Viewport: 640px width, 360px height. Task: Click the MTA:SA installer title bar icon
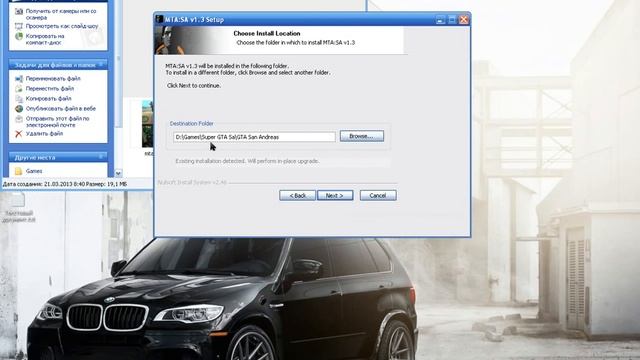point(159,19)
